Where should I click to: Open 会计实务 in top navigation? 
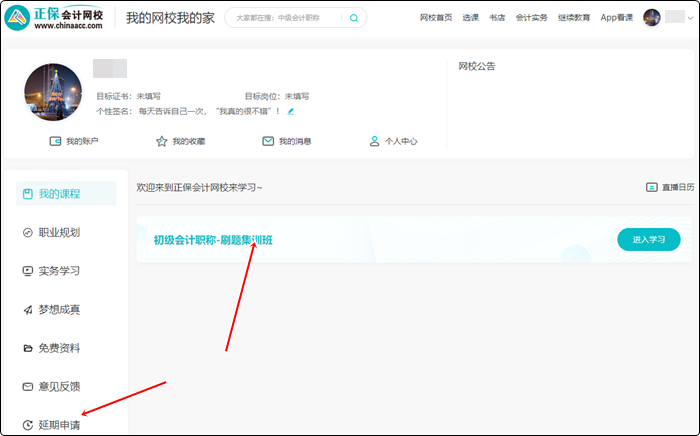pos(531,18)
